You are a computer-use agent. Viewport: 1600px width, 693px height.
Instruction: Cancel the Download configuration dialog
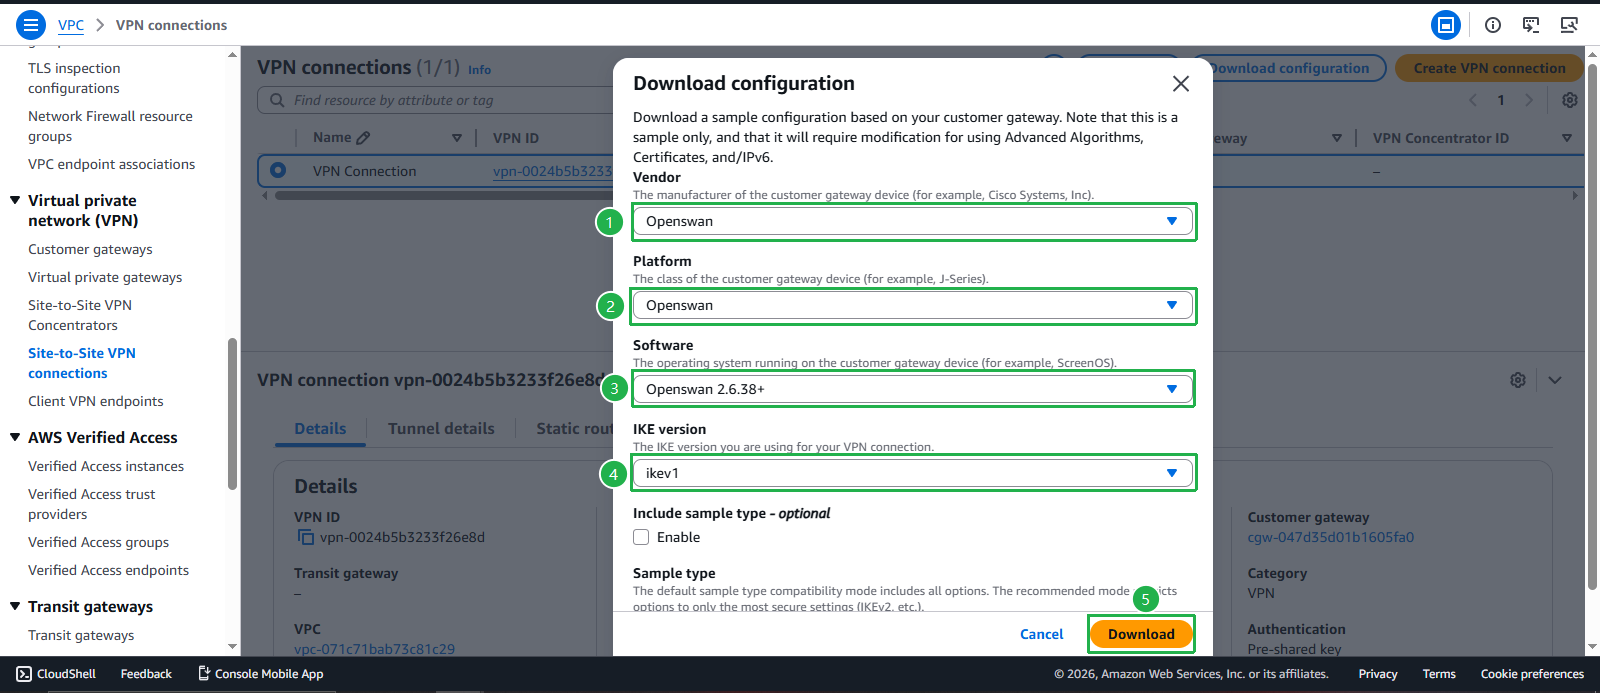(x=1041, y=634)
